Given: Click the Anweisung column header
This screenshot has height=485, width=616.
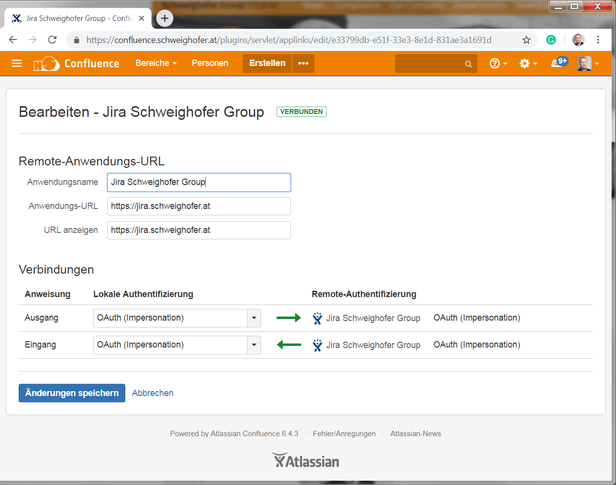Looking at the screenshot, I should pyautogui.click(x=48, y=294).
